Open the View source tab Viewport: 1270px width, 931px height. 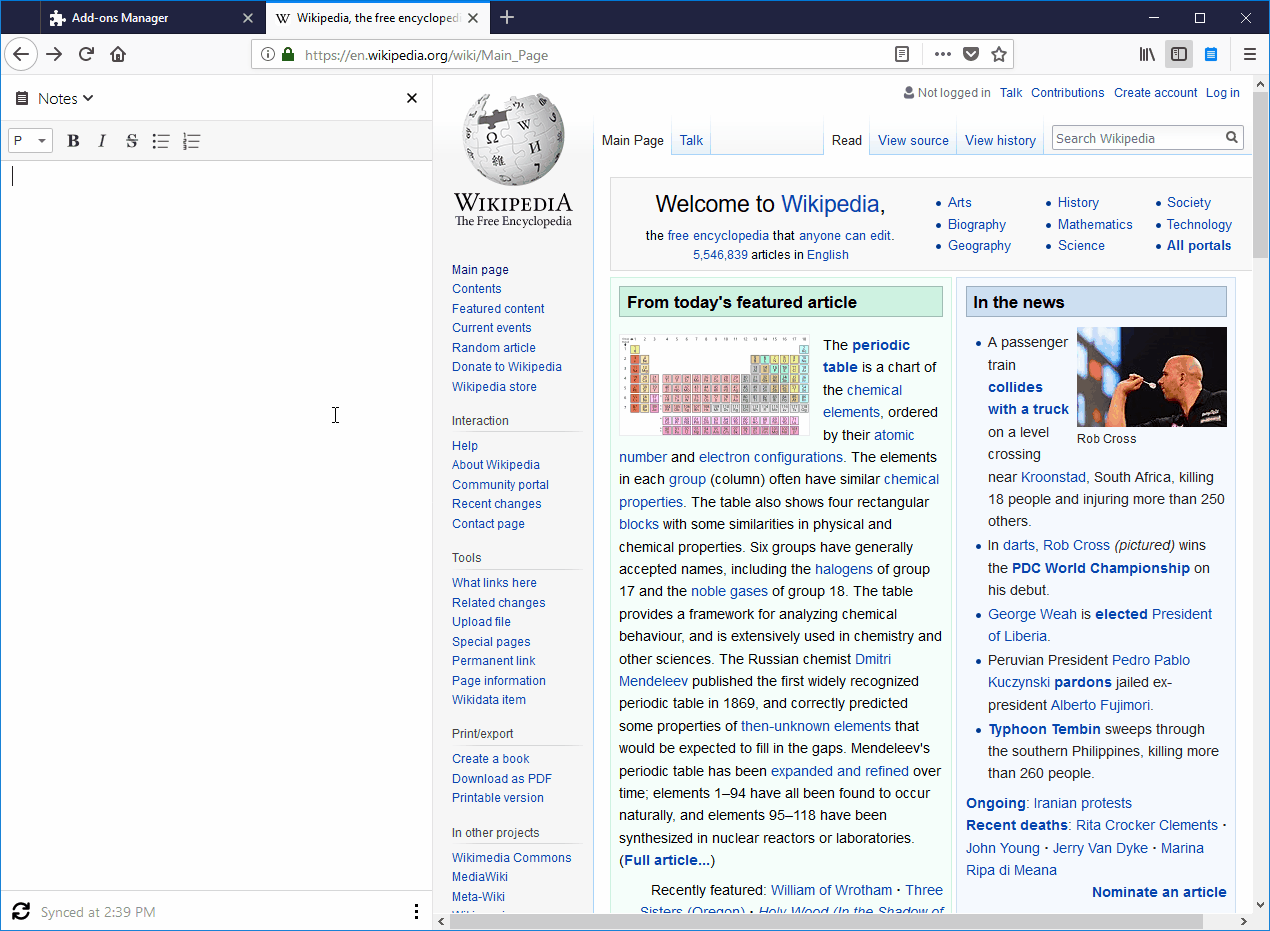coord(913,140)
